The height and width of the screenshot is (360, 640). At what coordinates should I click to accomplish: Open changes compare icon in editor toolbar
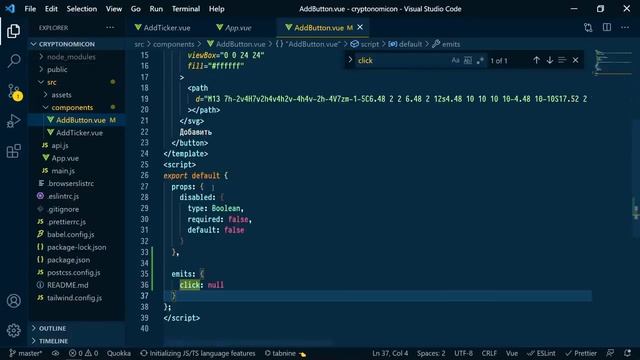588,27
